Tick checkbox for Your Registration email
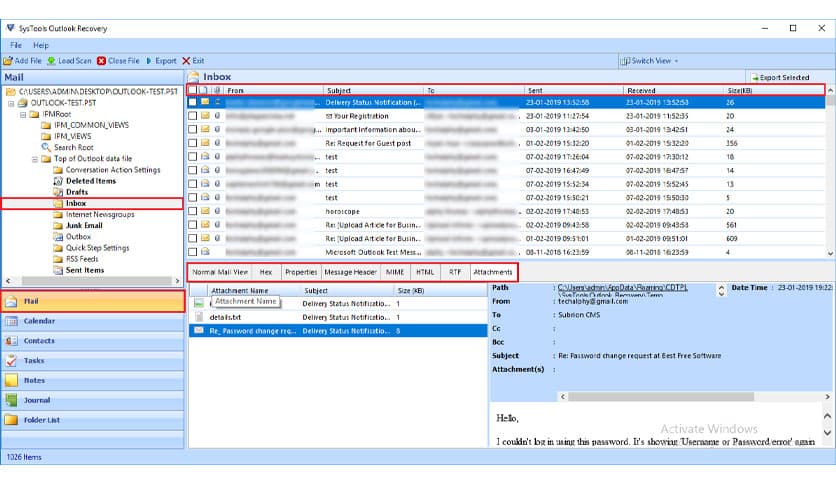Image resolution: width=836 pixels, height=484 pixels. 192,116
